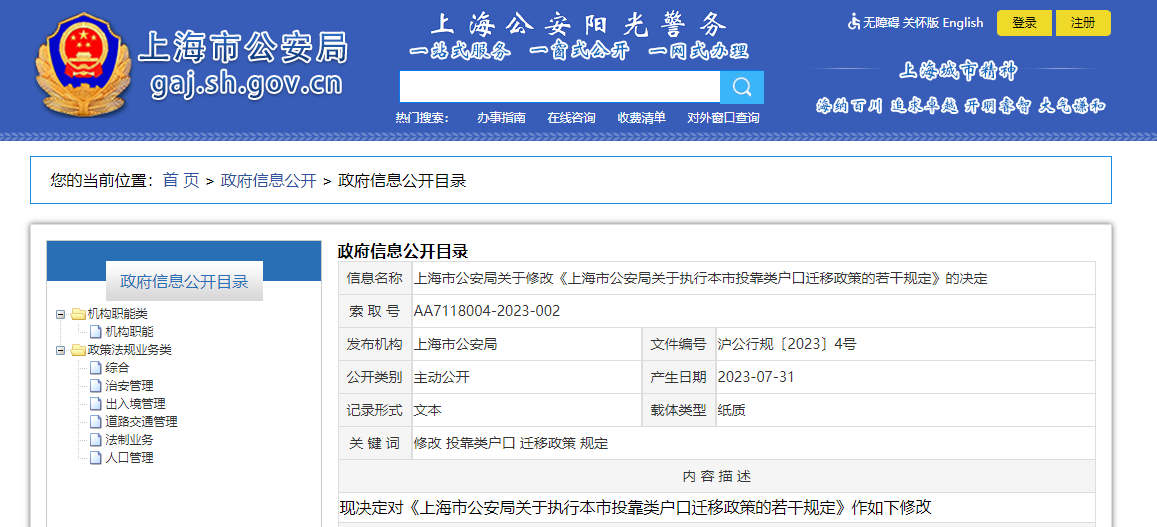Open 出入境管理 in the directory tree
1157x527 pixels.
coord(135,404)
